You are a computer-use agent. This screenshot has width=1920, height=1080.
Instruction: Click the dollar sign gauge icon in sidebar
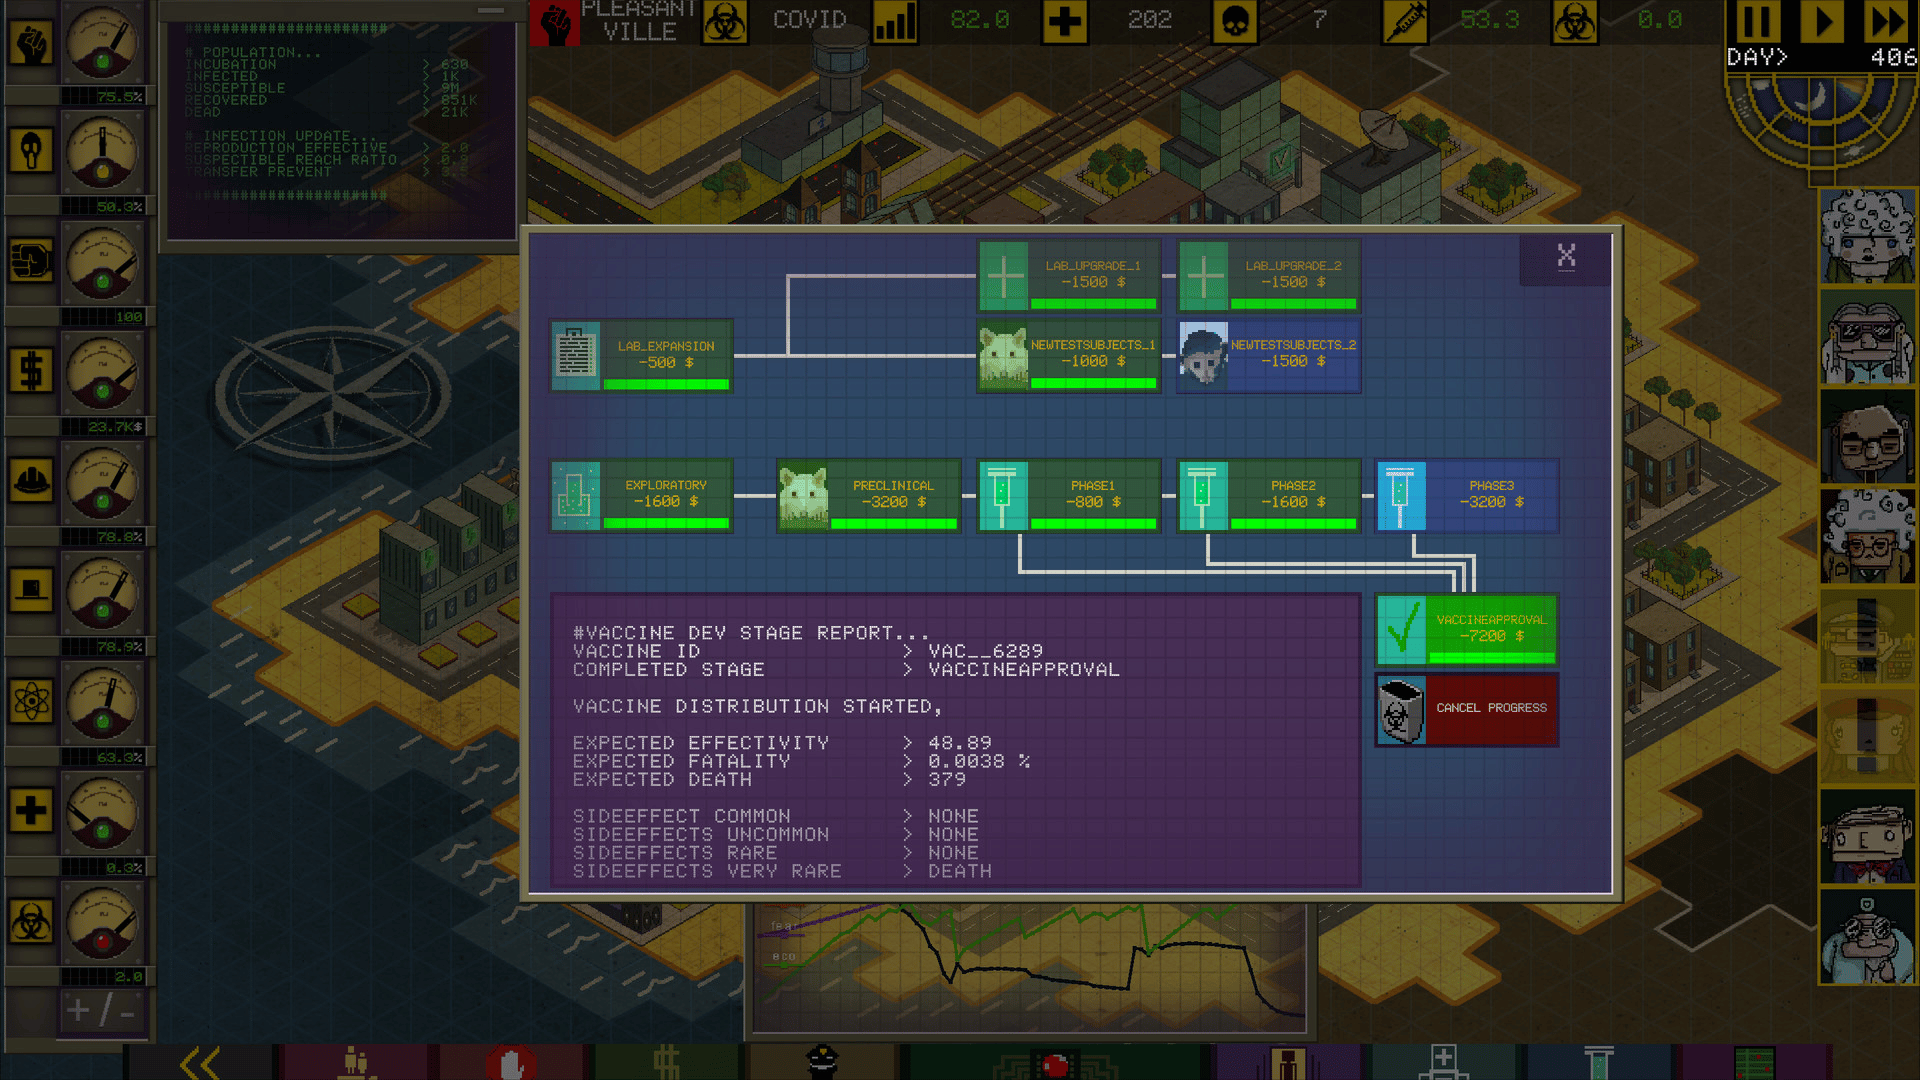[31, 371]
